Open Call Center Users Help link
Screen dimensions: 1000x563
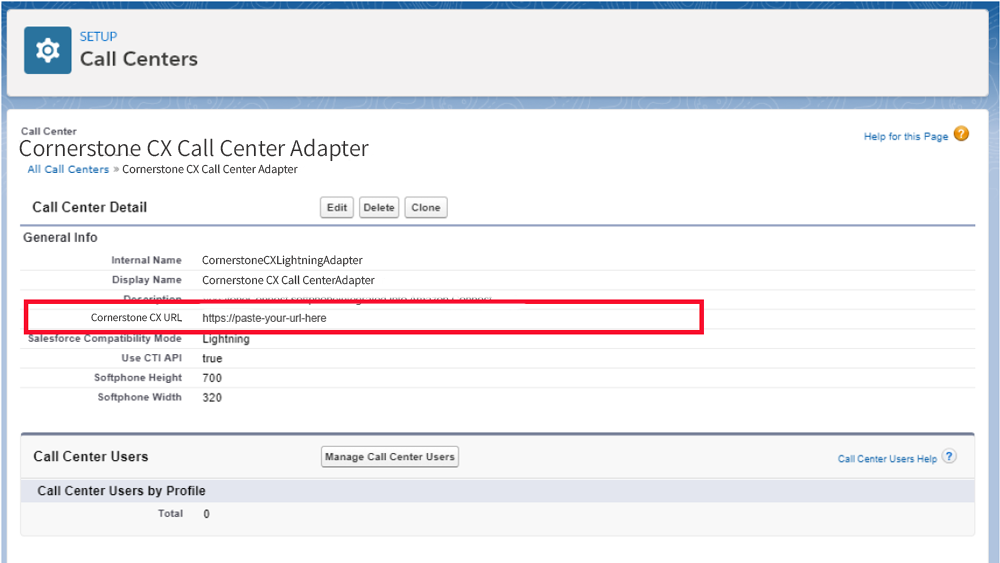coord(887,458)
